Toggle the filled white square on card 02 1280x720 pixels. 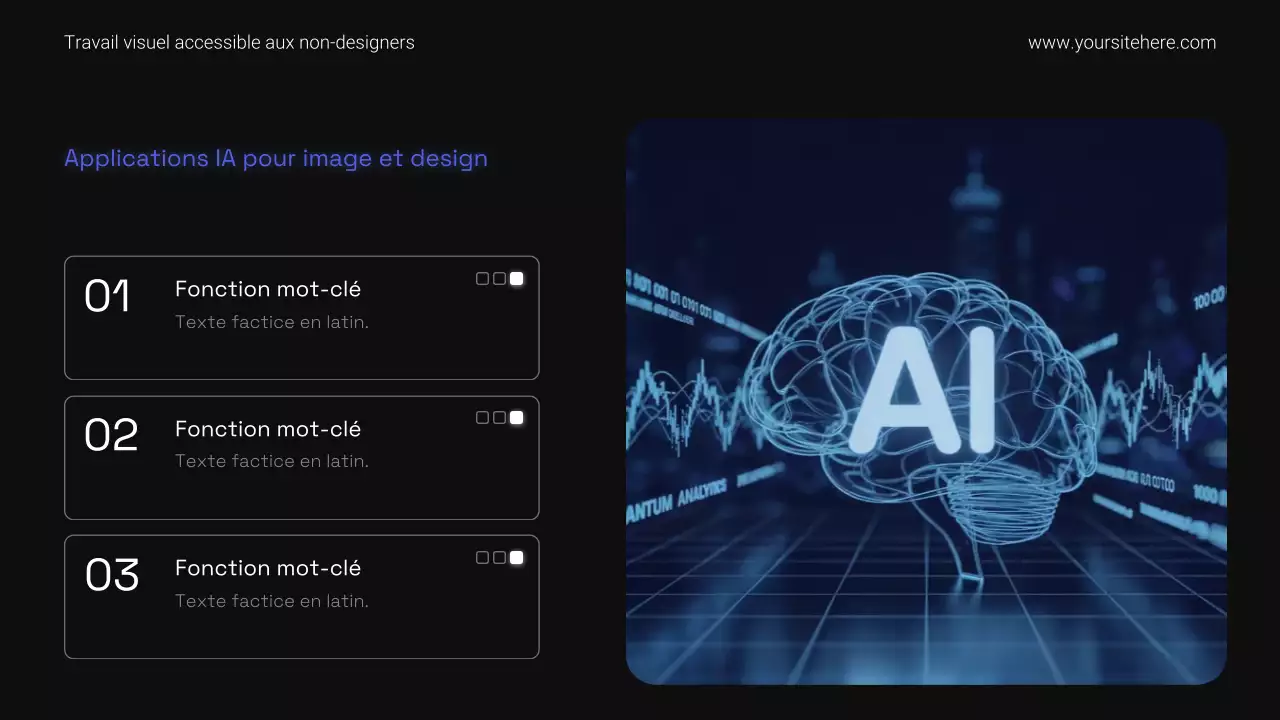pos(515,417)
